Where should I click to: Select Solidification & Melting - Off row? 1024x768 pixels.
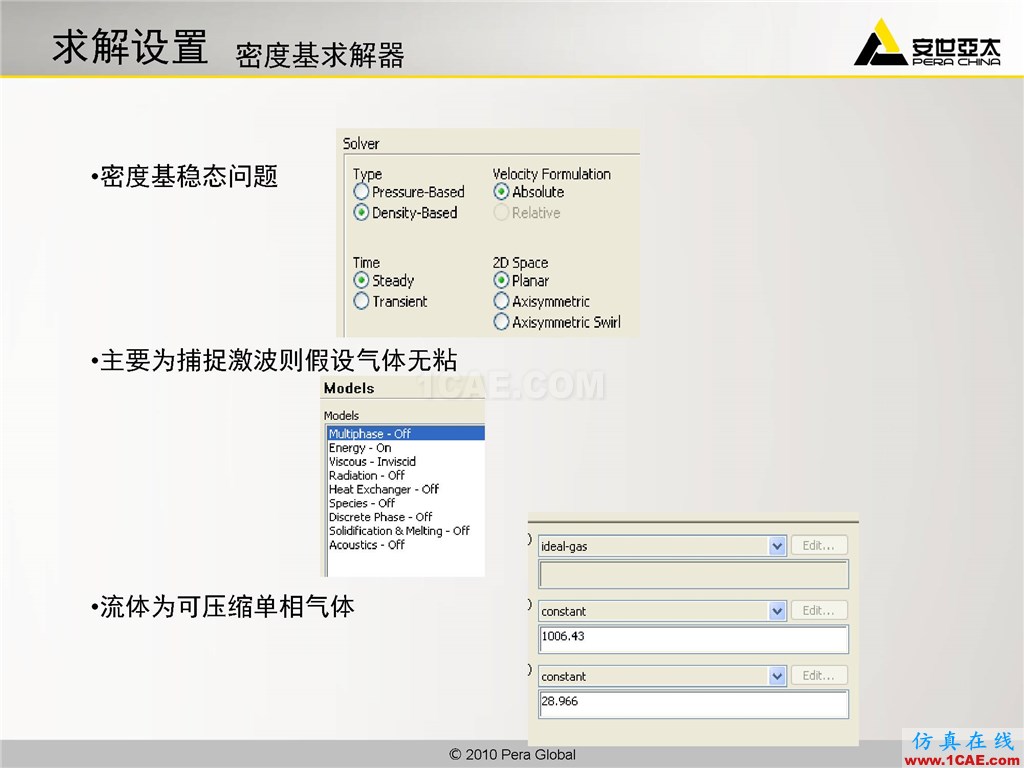[x=406, y=531]
